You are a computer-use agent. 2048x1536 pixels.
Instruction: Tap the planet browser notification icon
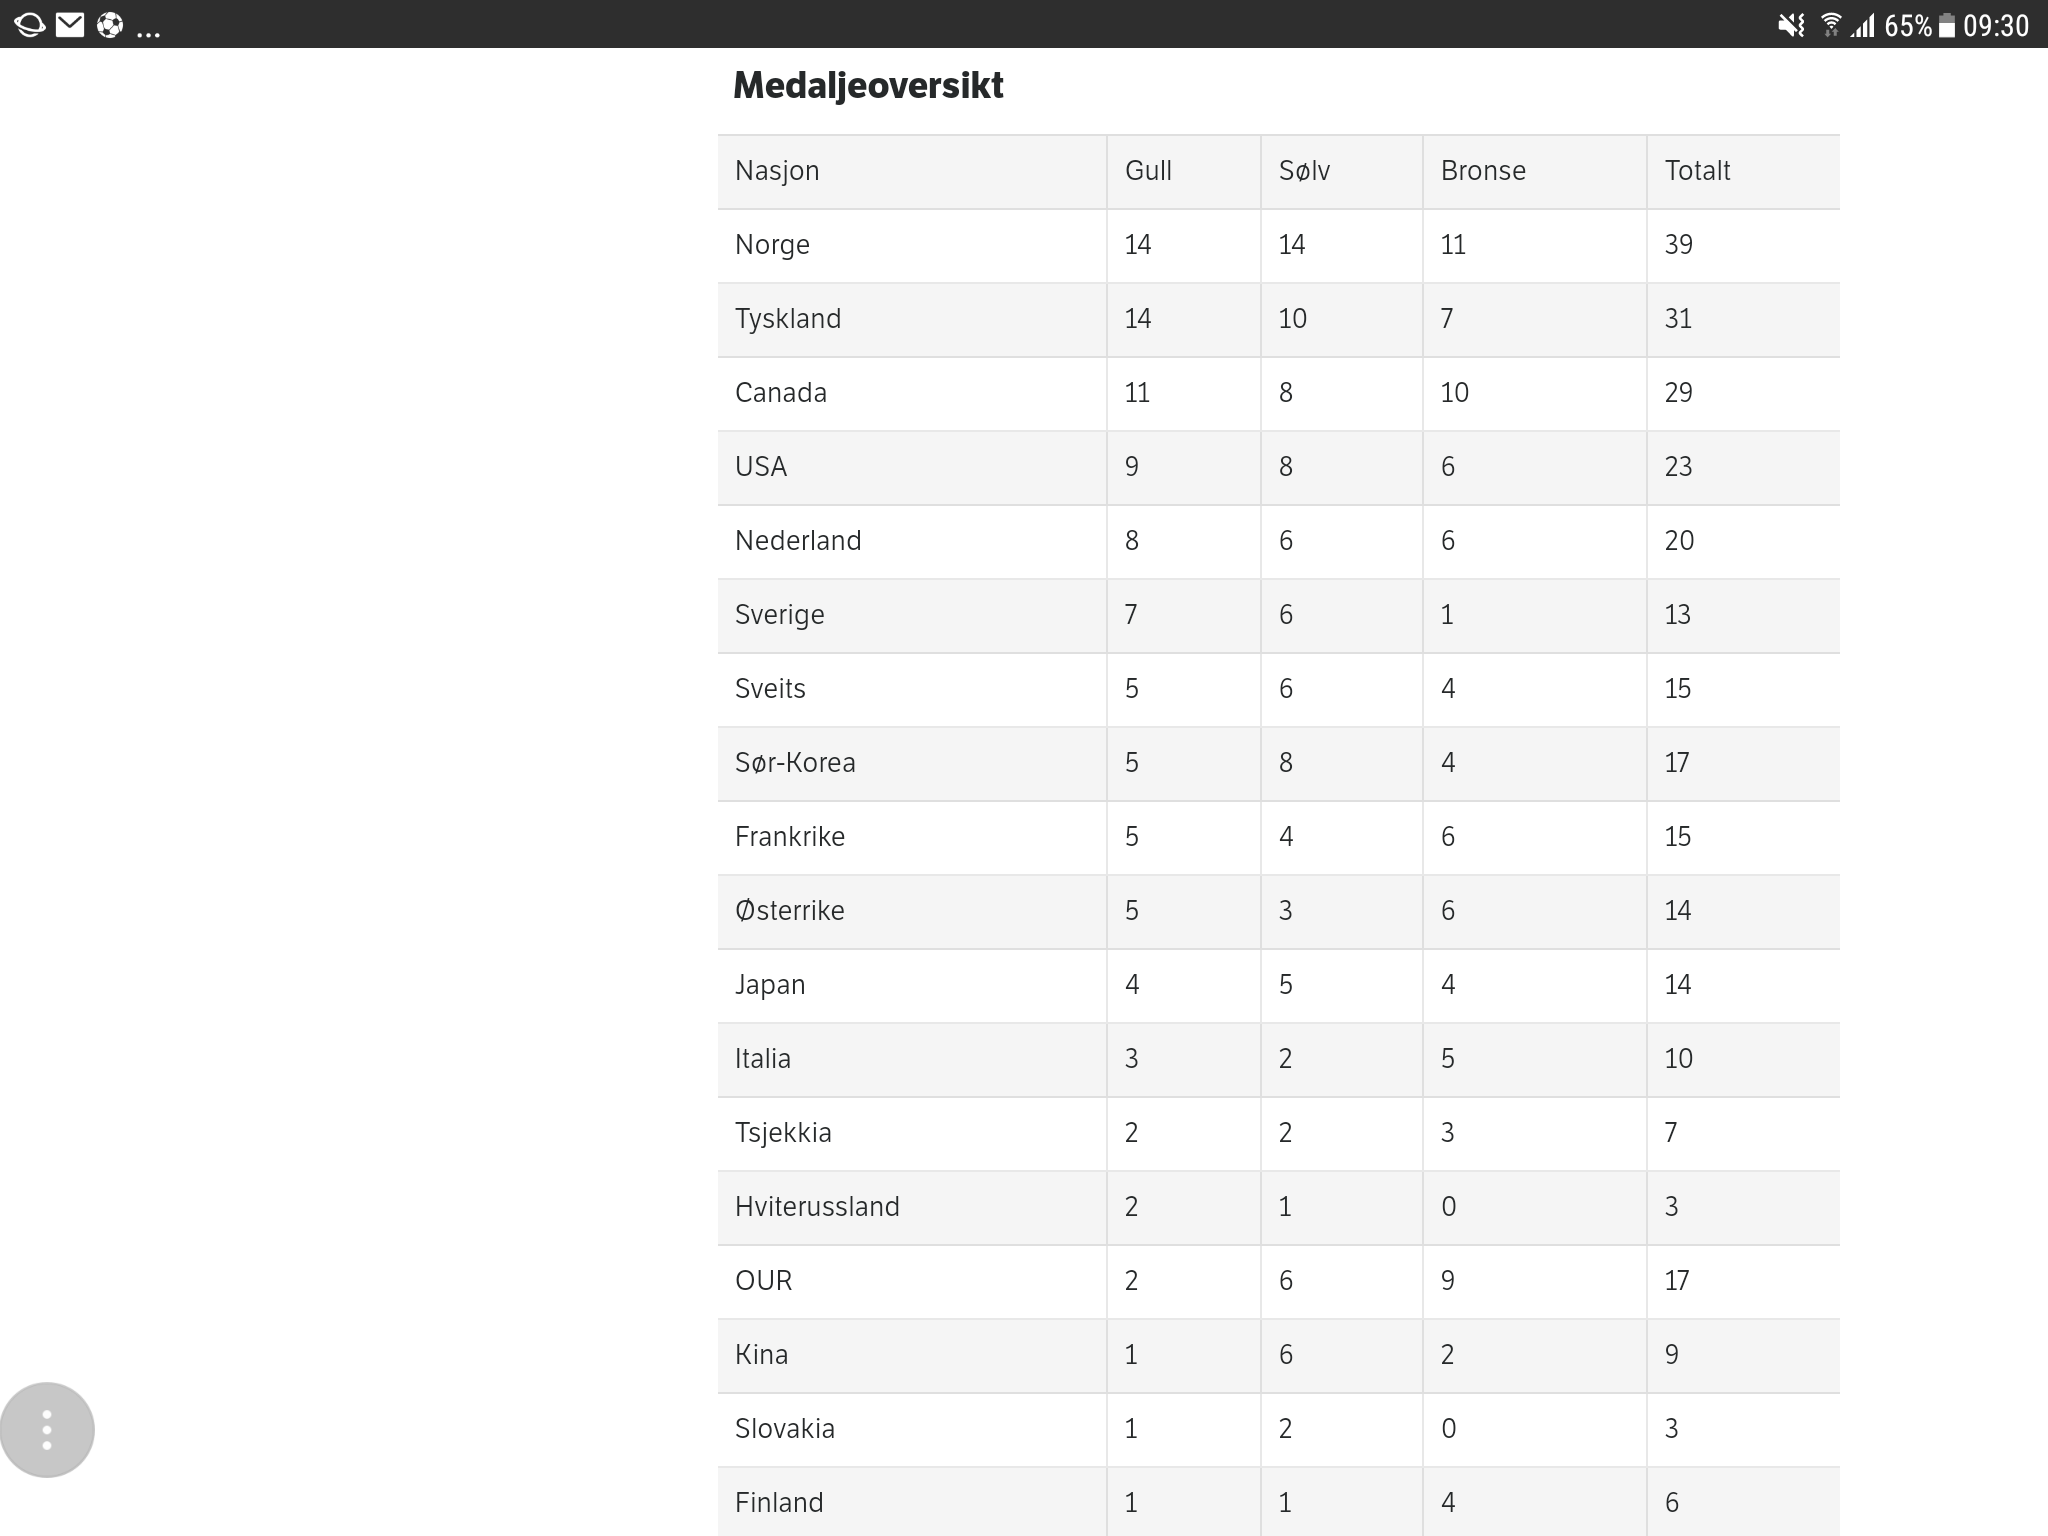(30, 25)
